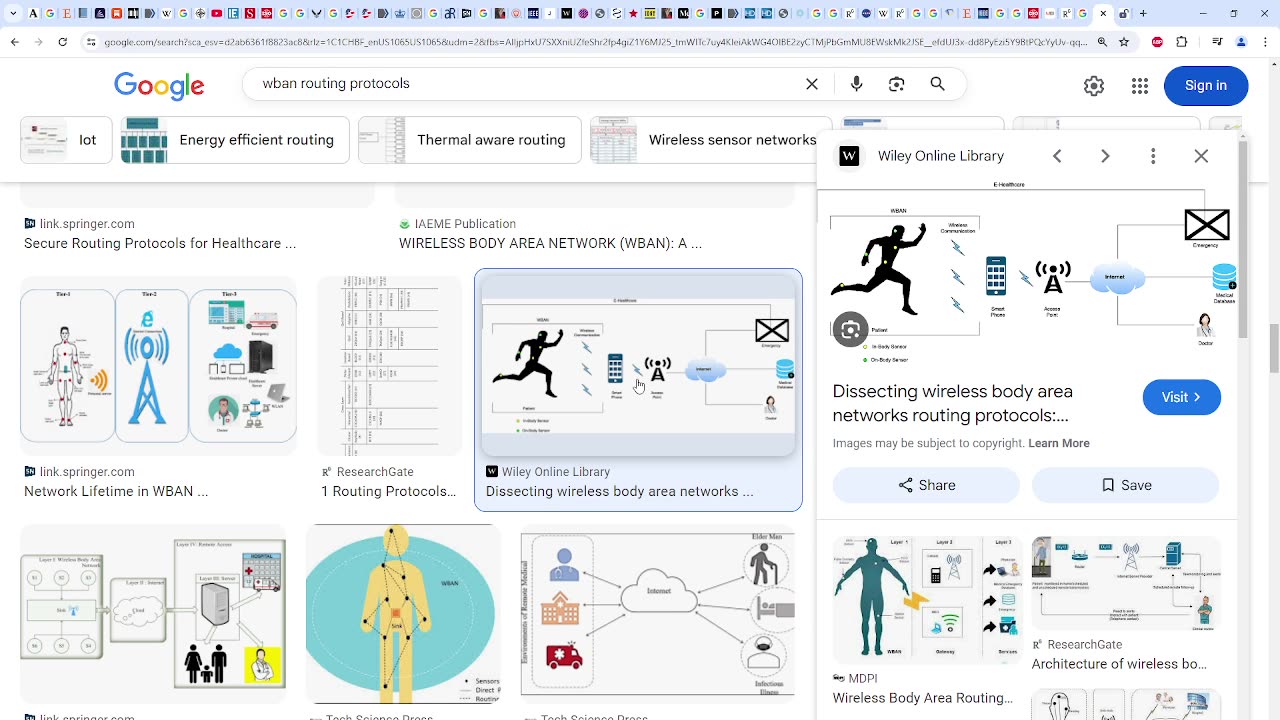1280x720 pixels.
Task: Submit search with the magnifier icon
Action: click(x=937, y=84)
